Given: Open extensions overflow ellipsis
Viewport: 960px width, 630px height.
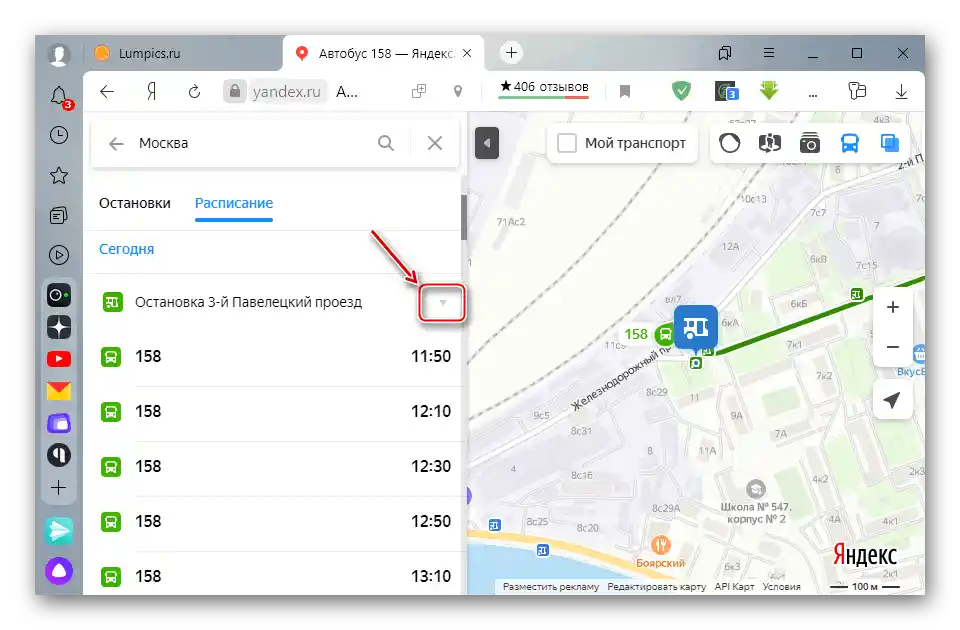Looking at the screenshot, I should pyautogui.click(x=813, y=94).
